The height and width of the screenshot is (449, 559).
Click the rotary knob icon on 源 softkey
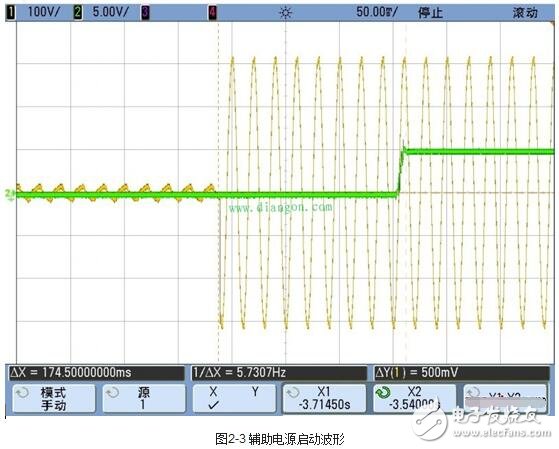(113, 393)
